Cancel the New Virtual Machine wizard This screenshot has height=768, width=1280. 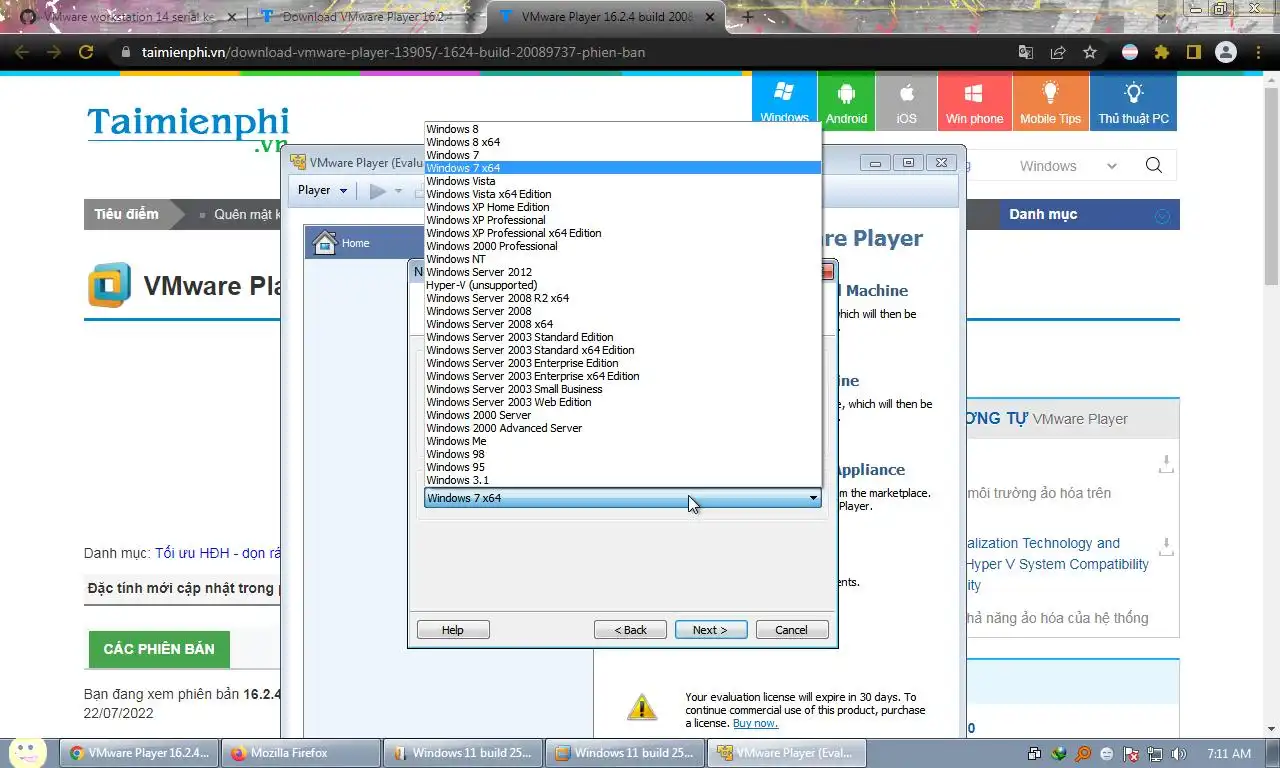(792, 630)
